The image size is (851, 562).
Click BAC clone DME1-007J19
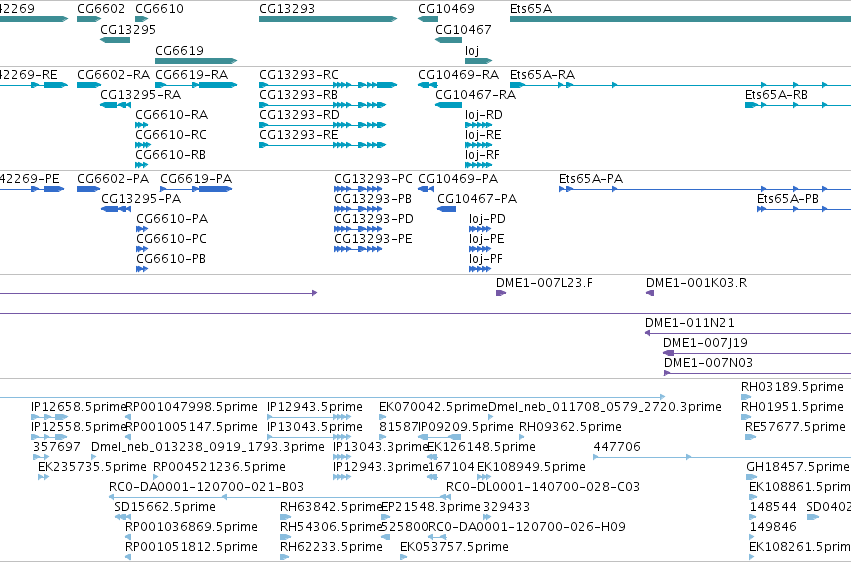757,354
